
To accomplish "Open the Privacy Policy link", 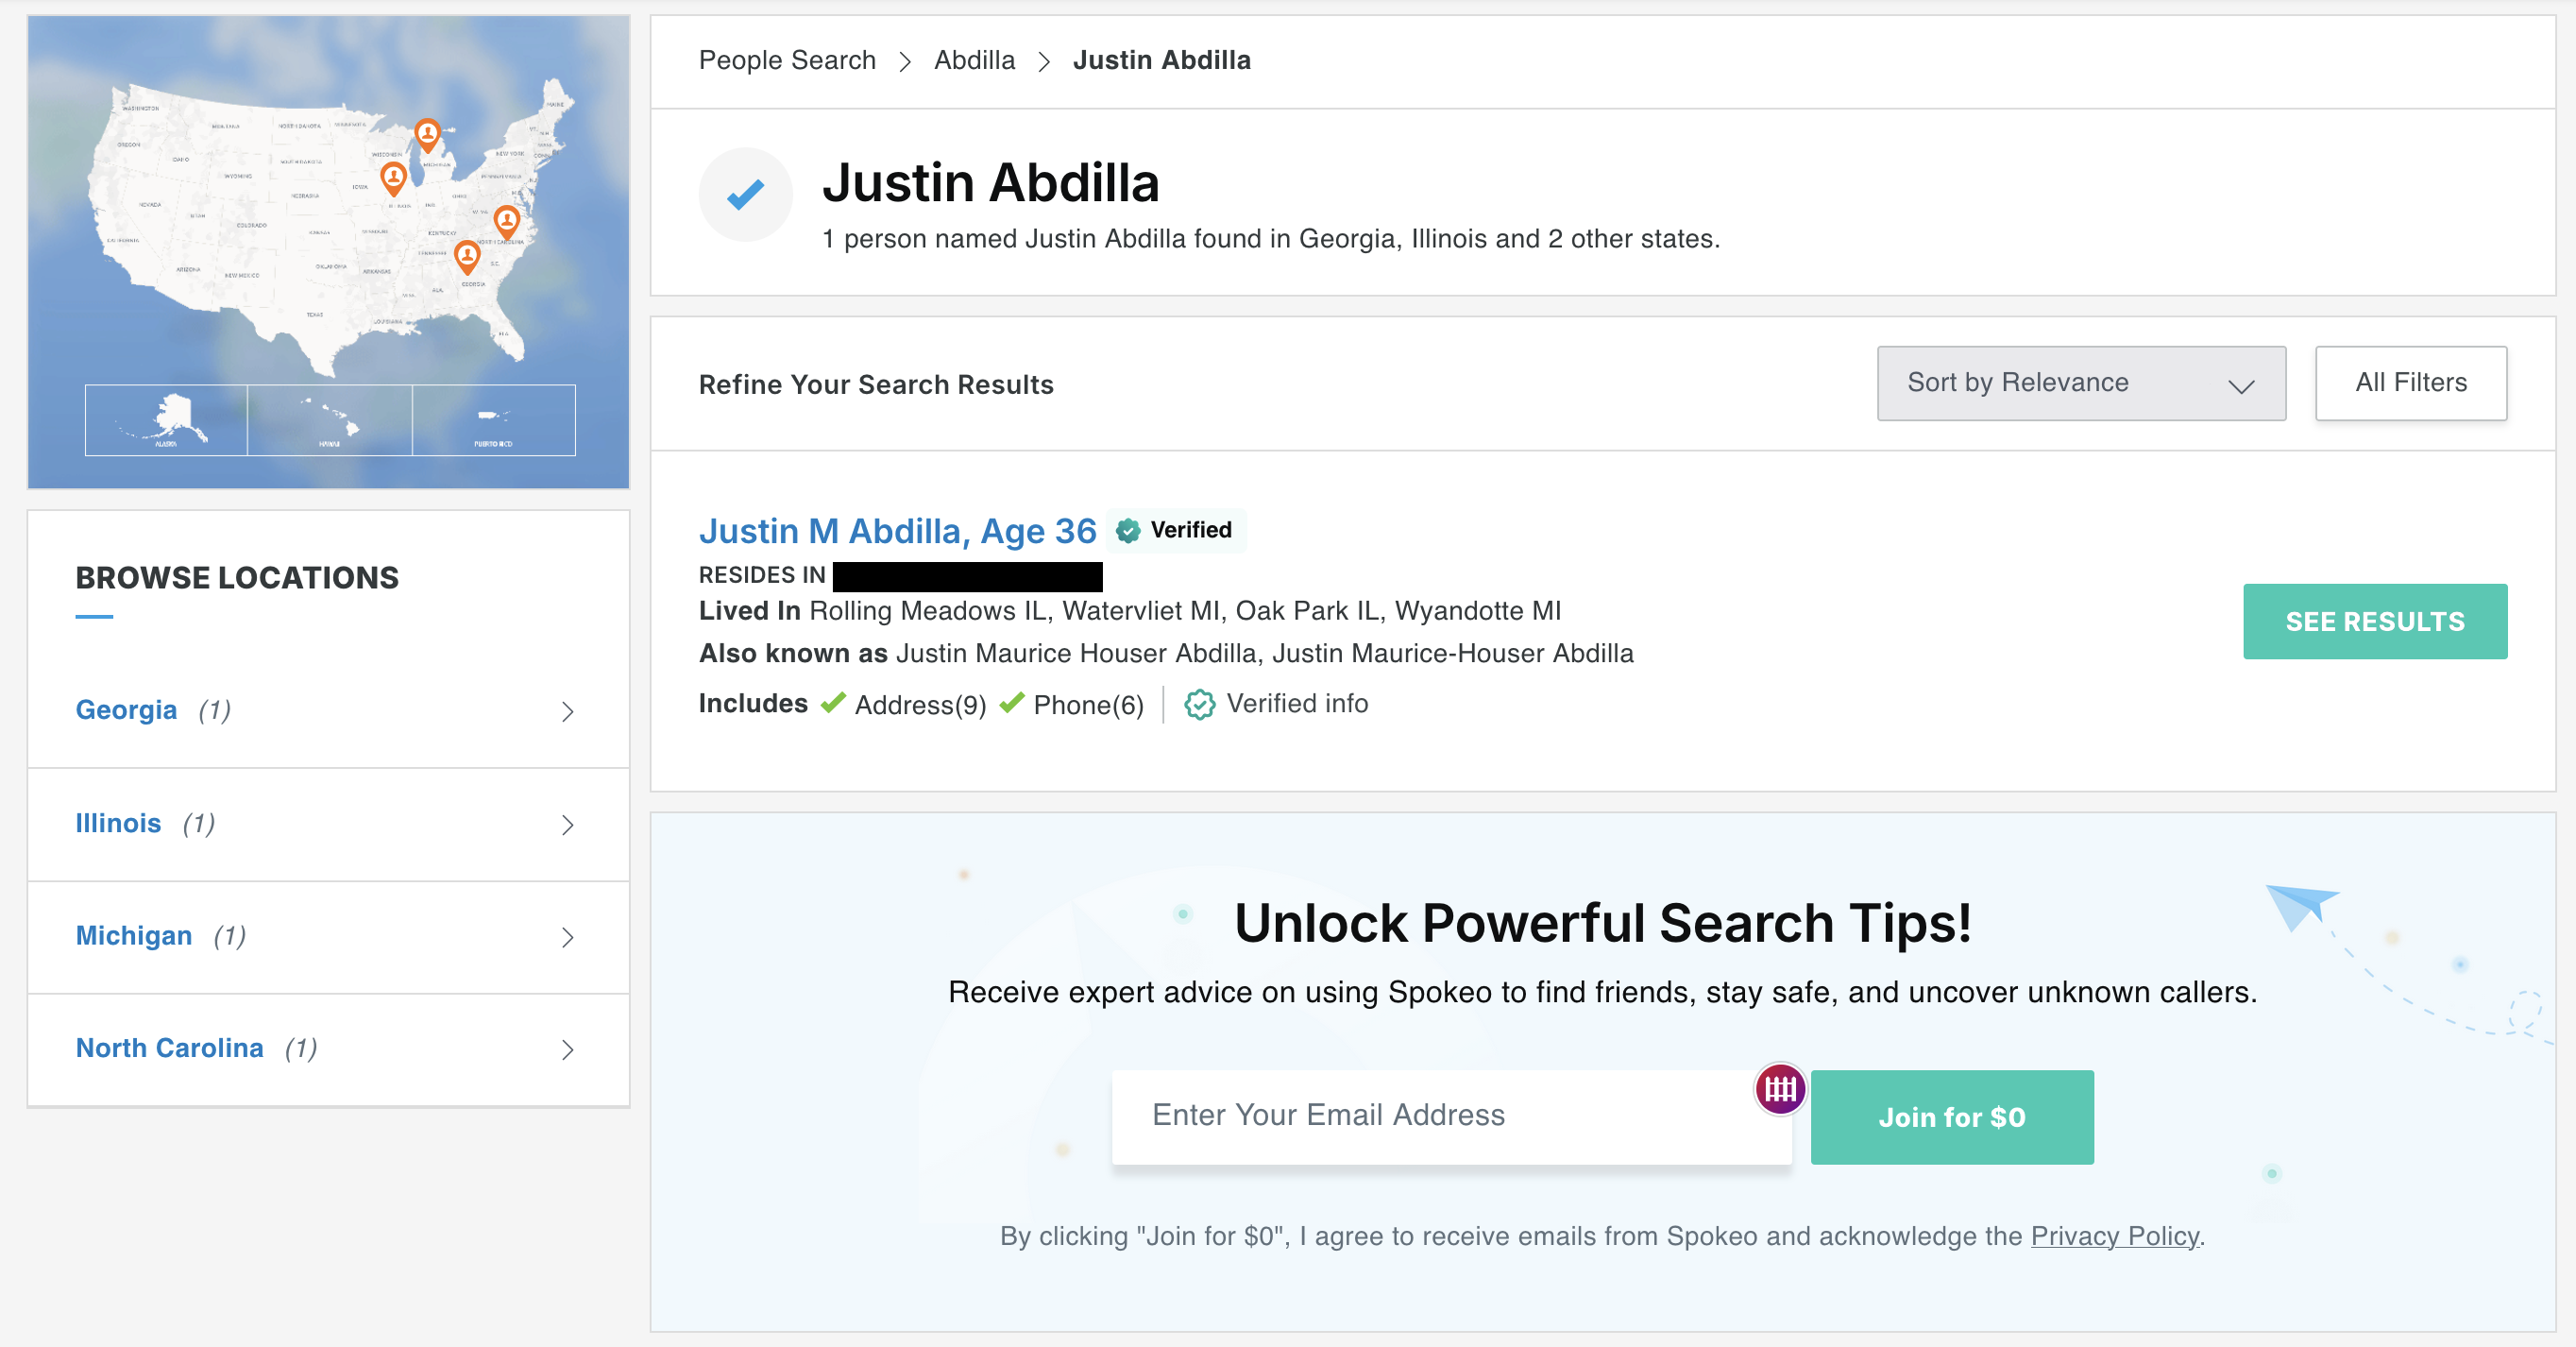I will (2114, 1236).
